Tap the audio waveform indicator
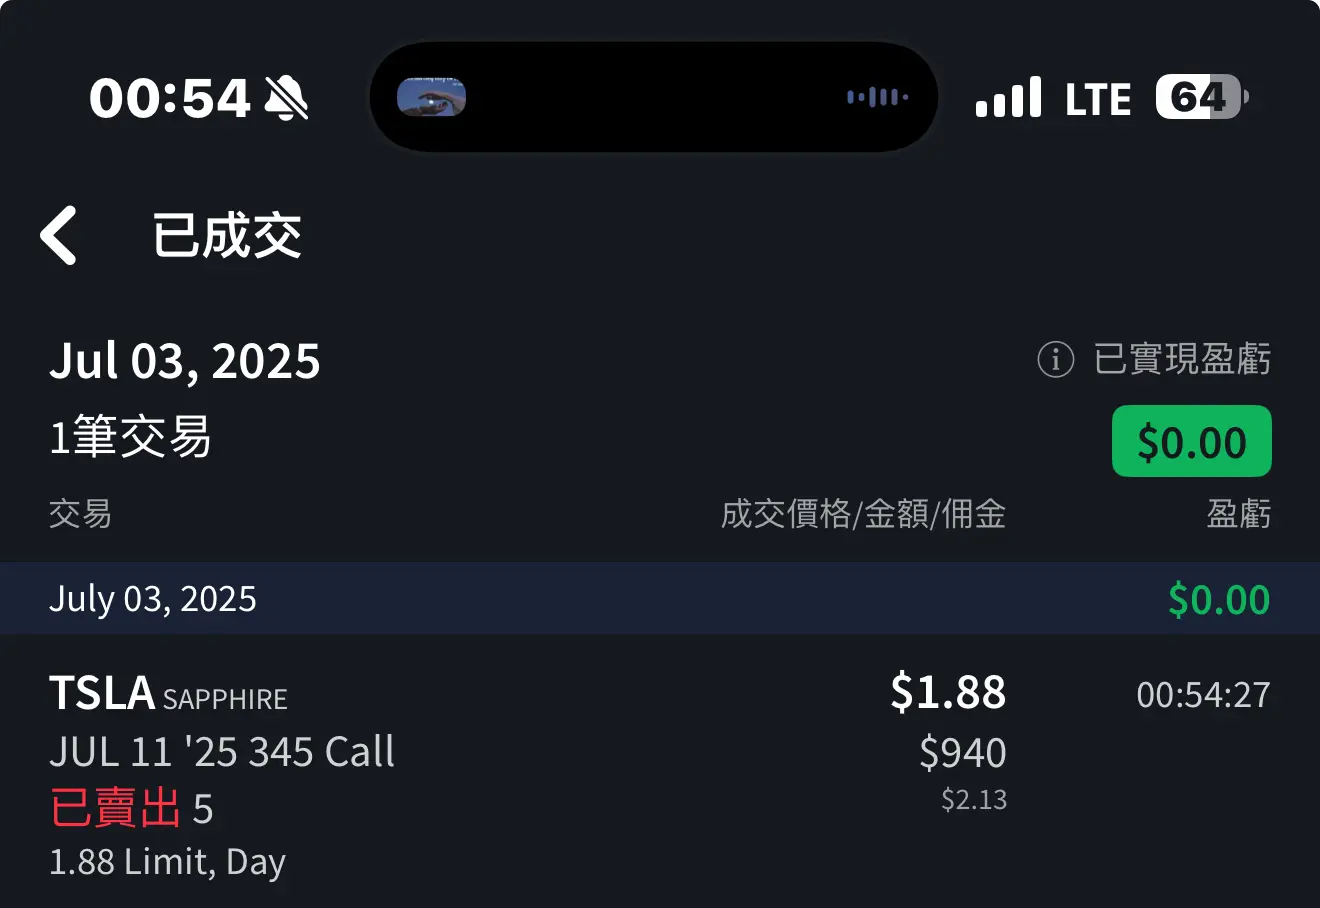This screenshot has height=908, width=1320. (878, 97)
